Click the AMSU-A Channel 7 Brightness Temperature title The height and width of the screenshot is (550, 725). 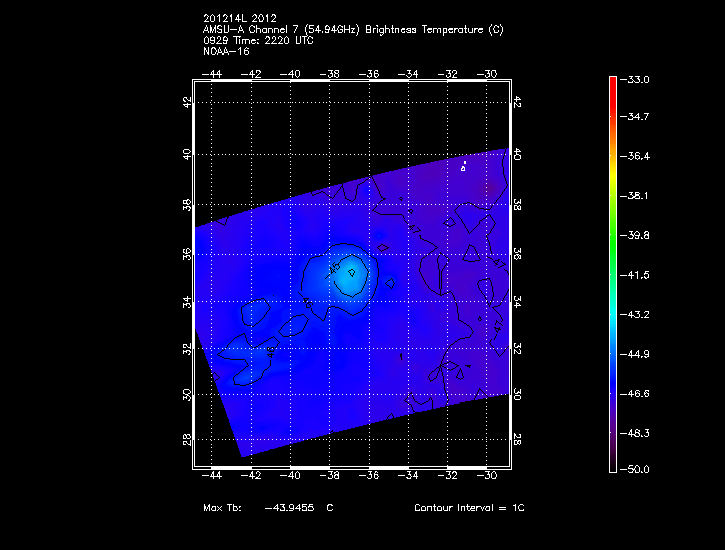[352, 30]
